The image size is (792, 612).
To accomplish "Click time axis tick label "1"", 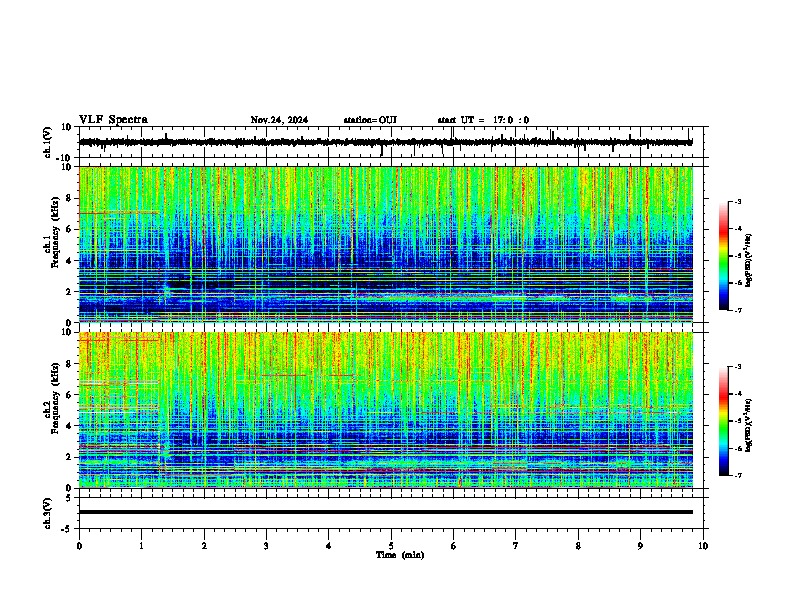I will 141,546.
